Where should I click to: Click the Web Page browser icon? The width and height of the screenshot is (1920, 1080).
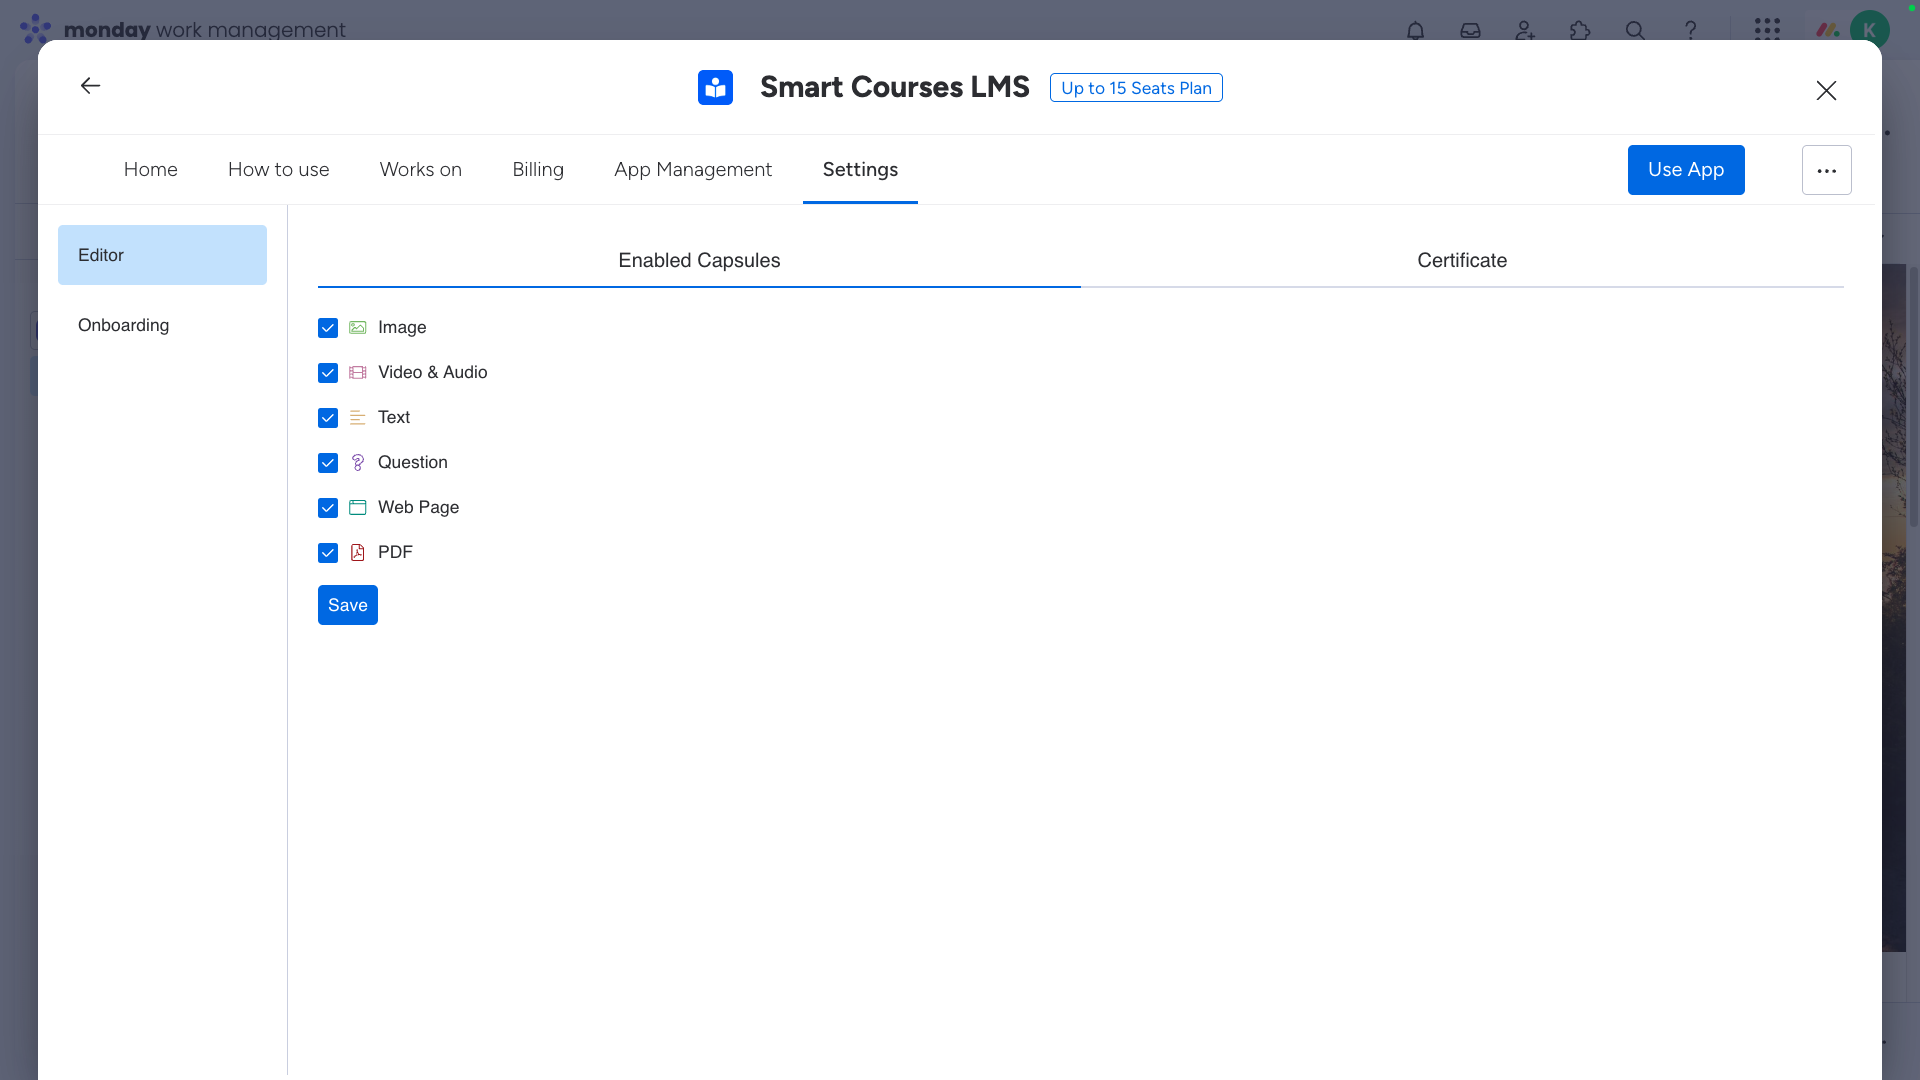(x=357, y=508)
